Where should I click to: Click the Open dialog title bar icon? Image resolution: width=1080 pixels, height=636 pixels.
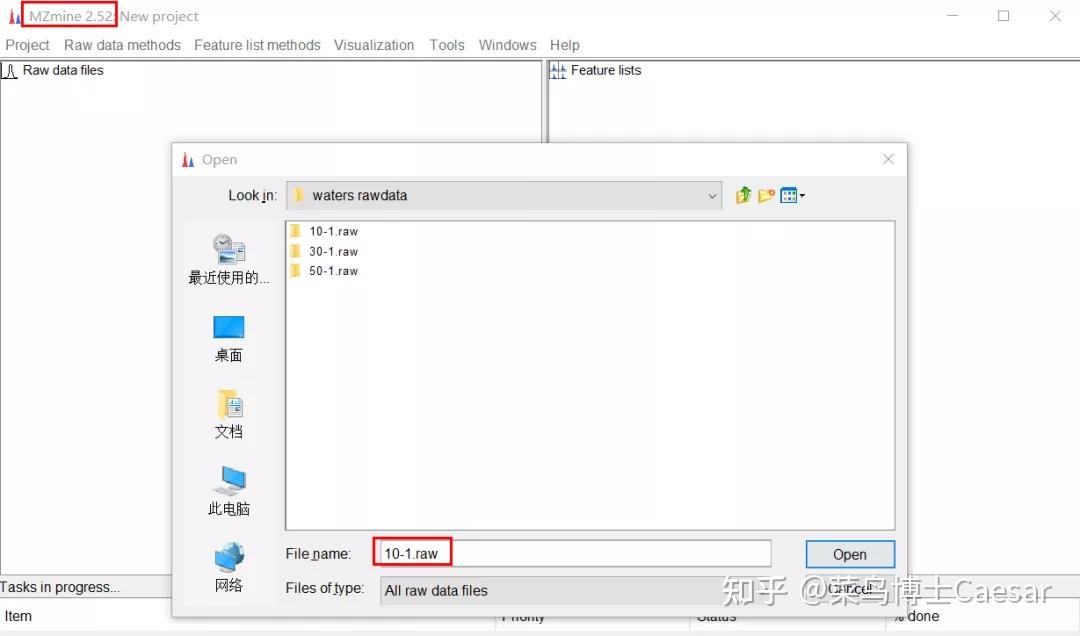click(x=188, y=159)
